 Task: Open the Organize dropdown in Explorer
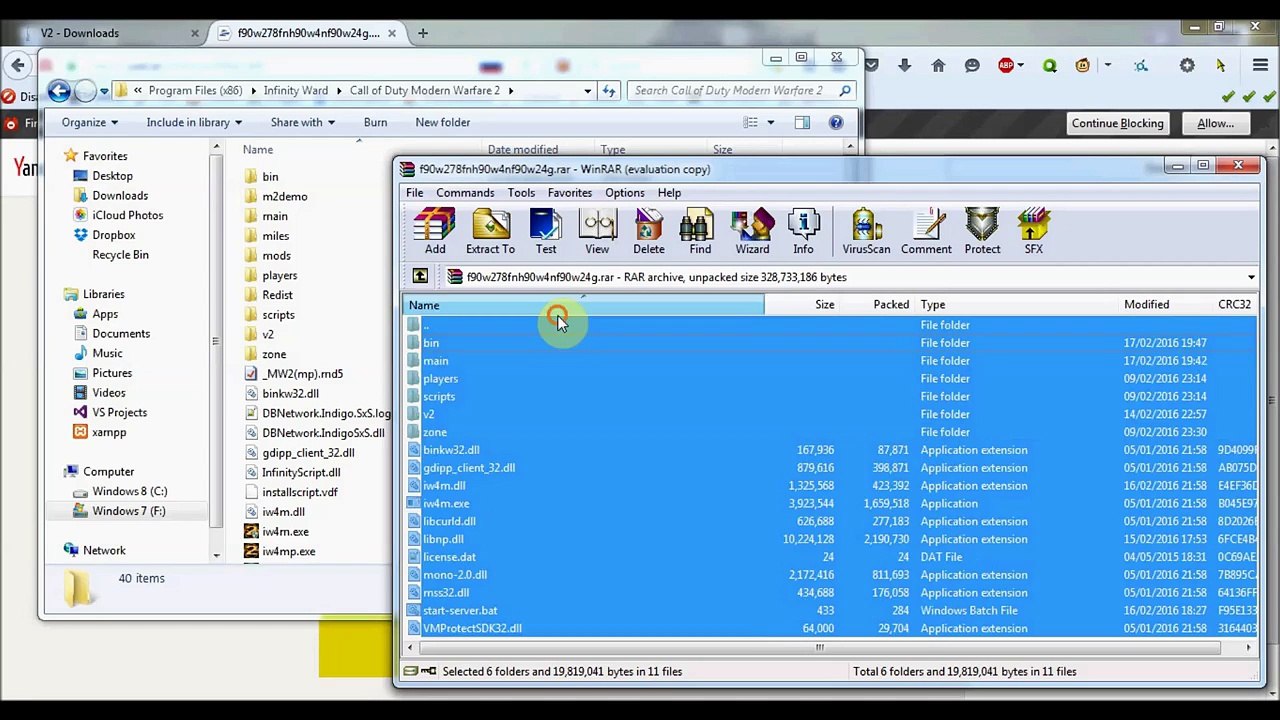[x=89, y=122]
